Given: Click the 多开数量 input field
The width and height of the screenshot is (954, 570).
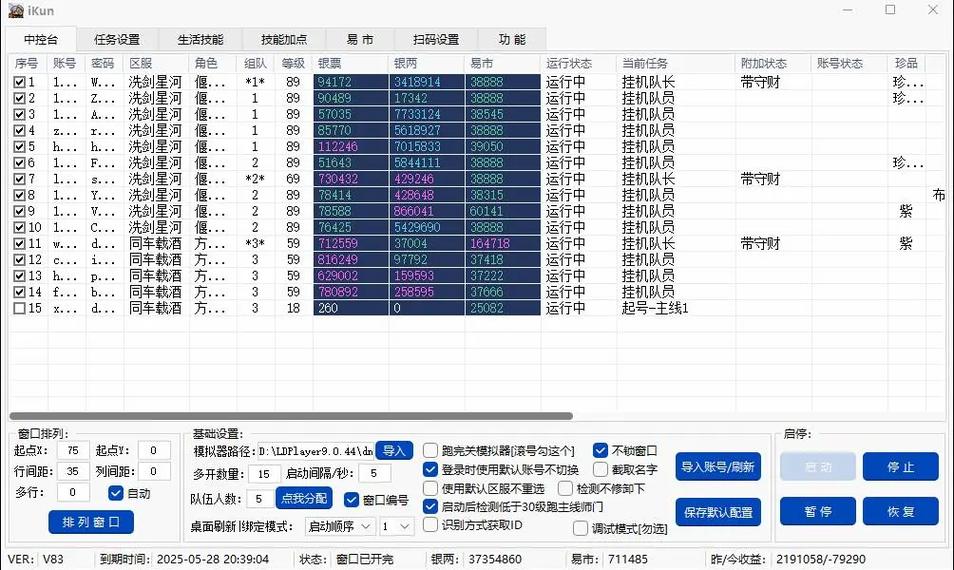Looking at the screenshot, I should tap(264, 474).
